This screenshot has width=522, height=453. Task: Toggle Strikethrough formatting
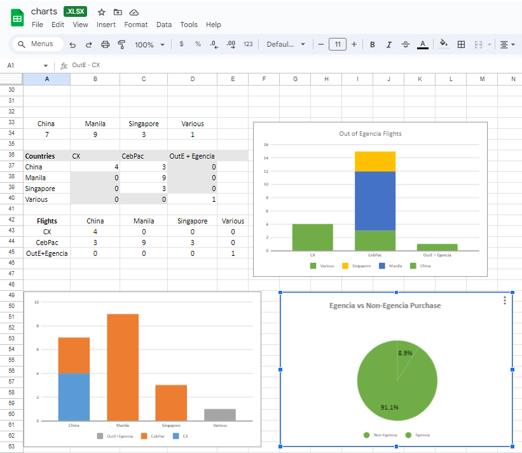(405, 44)
